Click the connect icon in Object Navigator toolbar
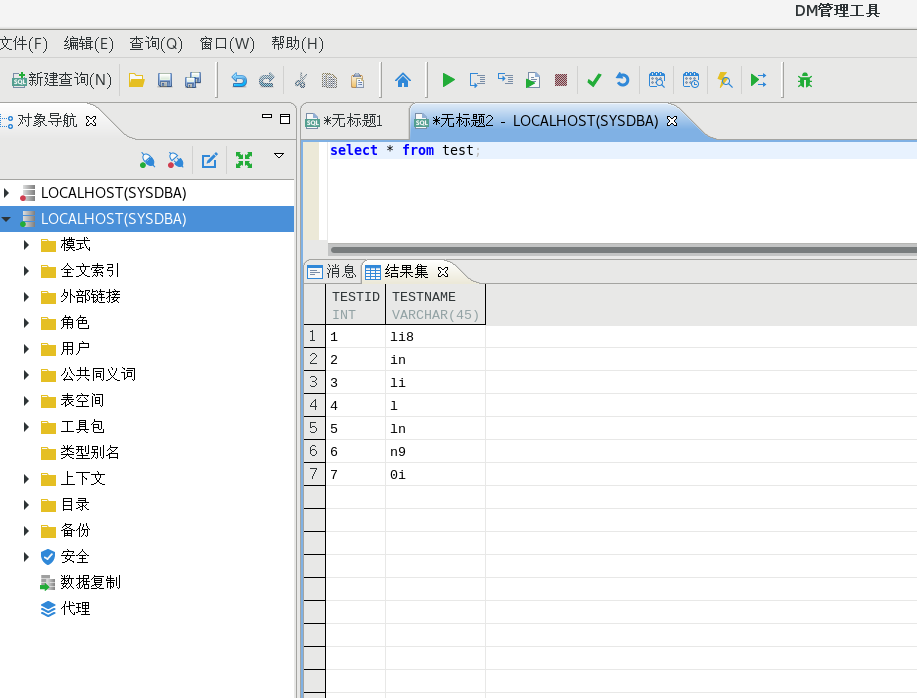This screenshot has width=917, height=698. pos(147,160)
